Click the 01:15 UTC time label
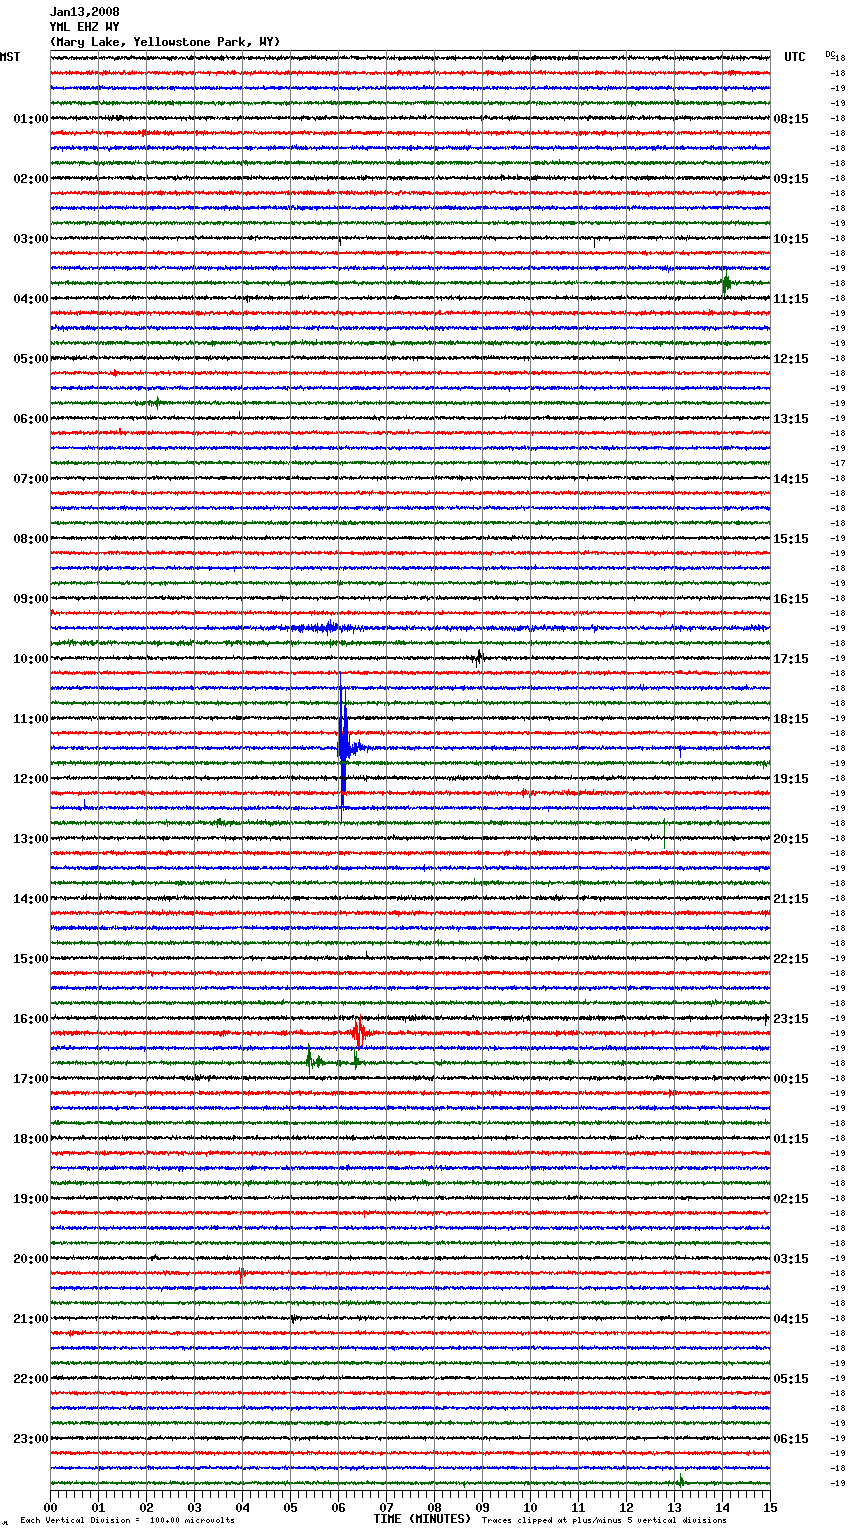 pos(791,1139)
